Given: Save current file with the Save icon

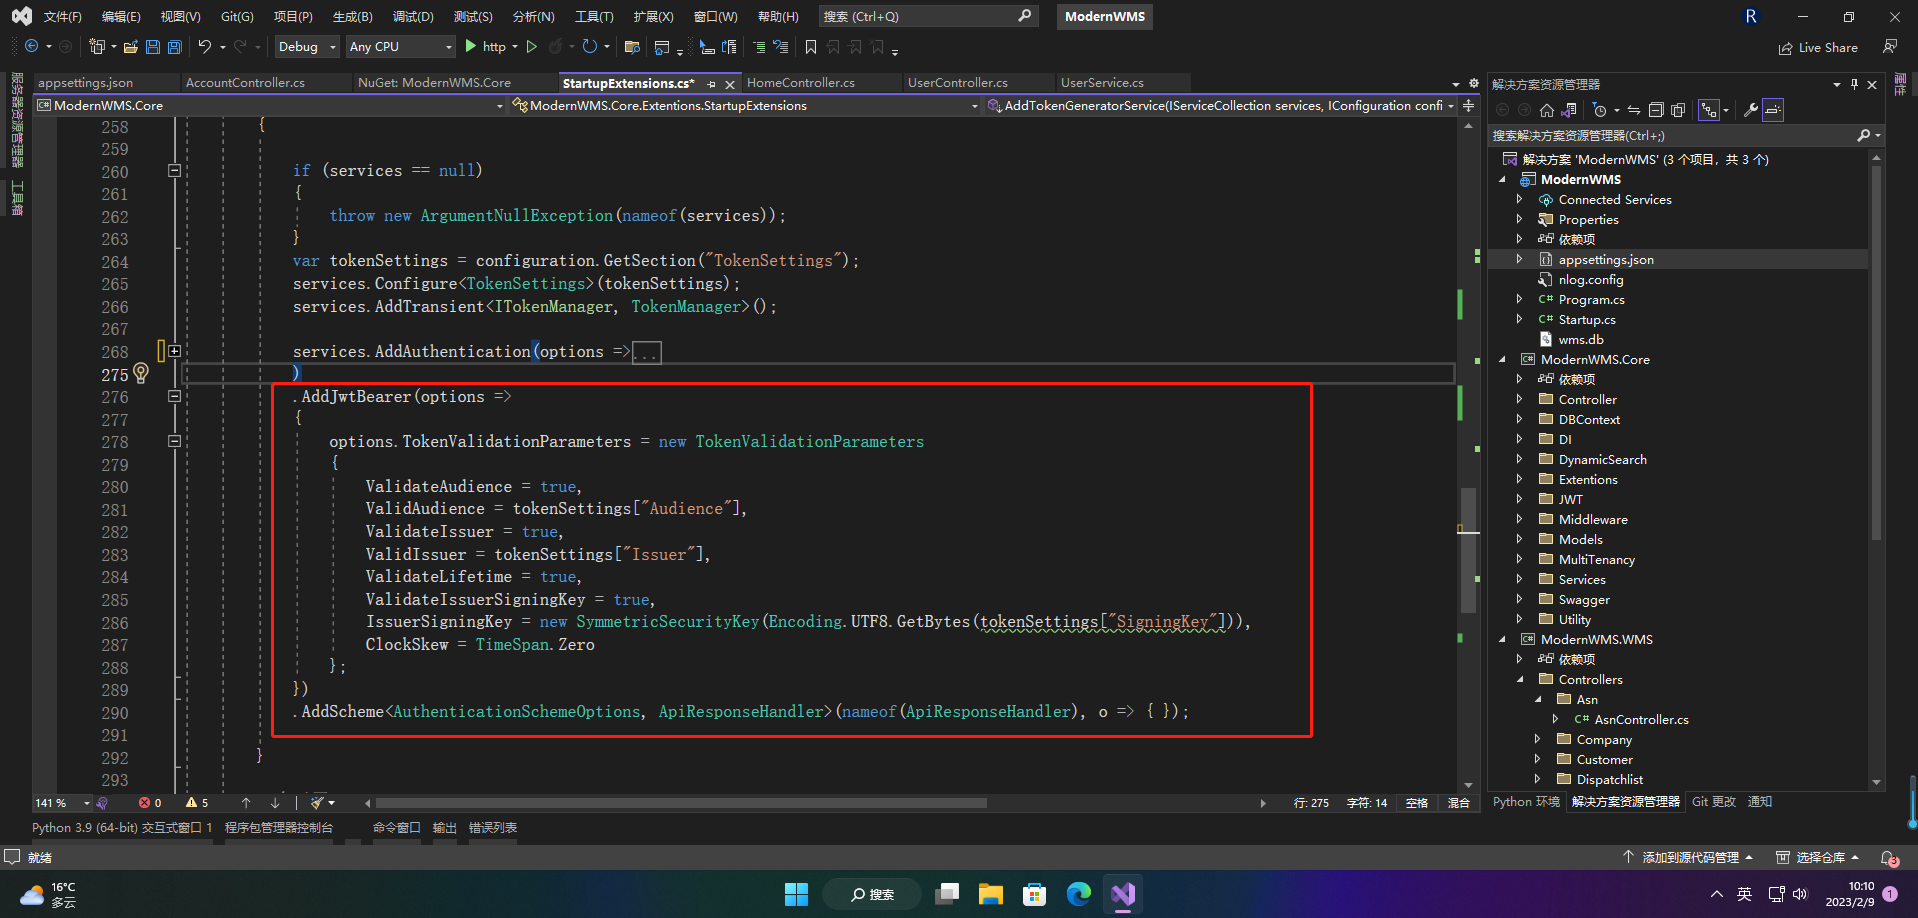Looking at the screenshot, I should pyautogui.click(x=153, y=47).
